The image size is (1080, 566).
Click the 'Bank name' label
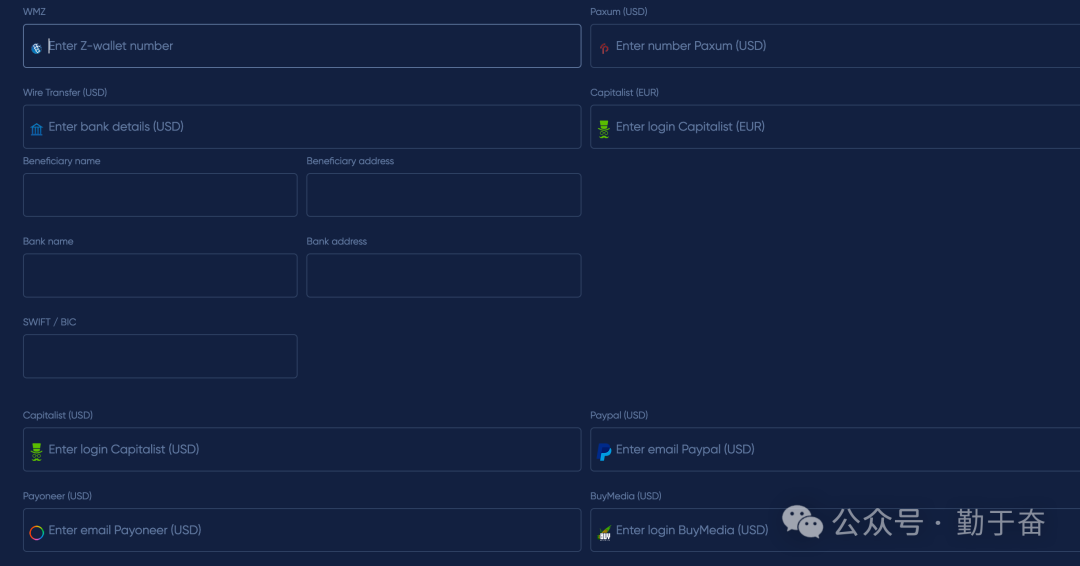click(48, 241)
